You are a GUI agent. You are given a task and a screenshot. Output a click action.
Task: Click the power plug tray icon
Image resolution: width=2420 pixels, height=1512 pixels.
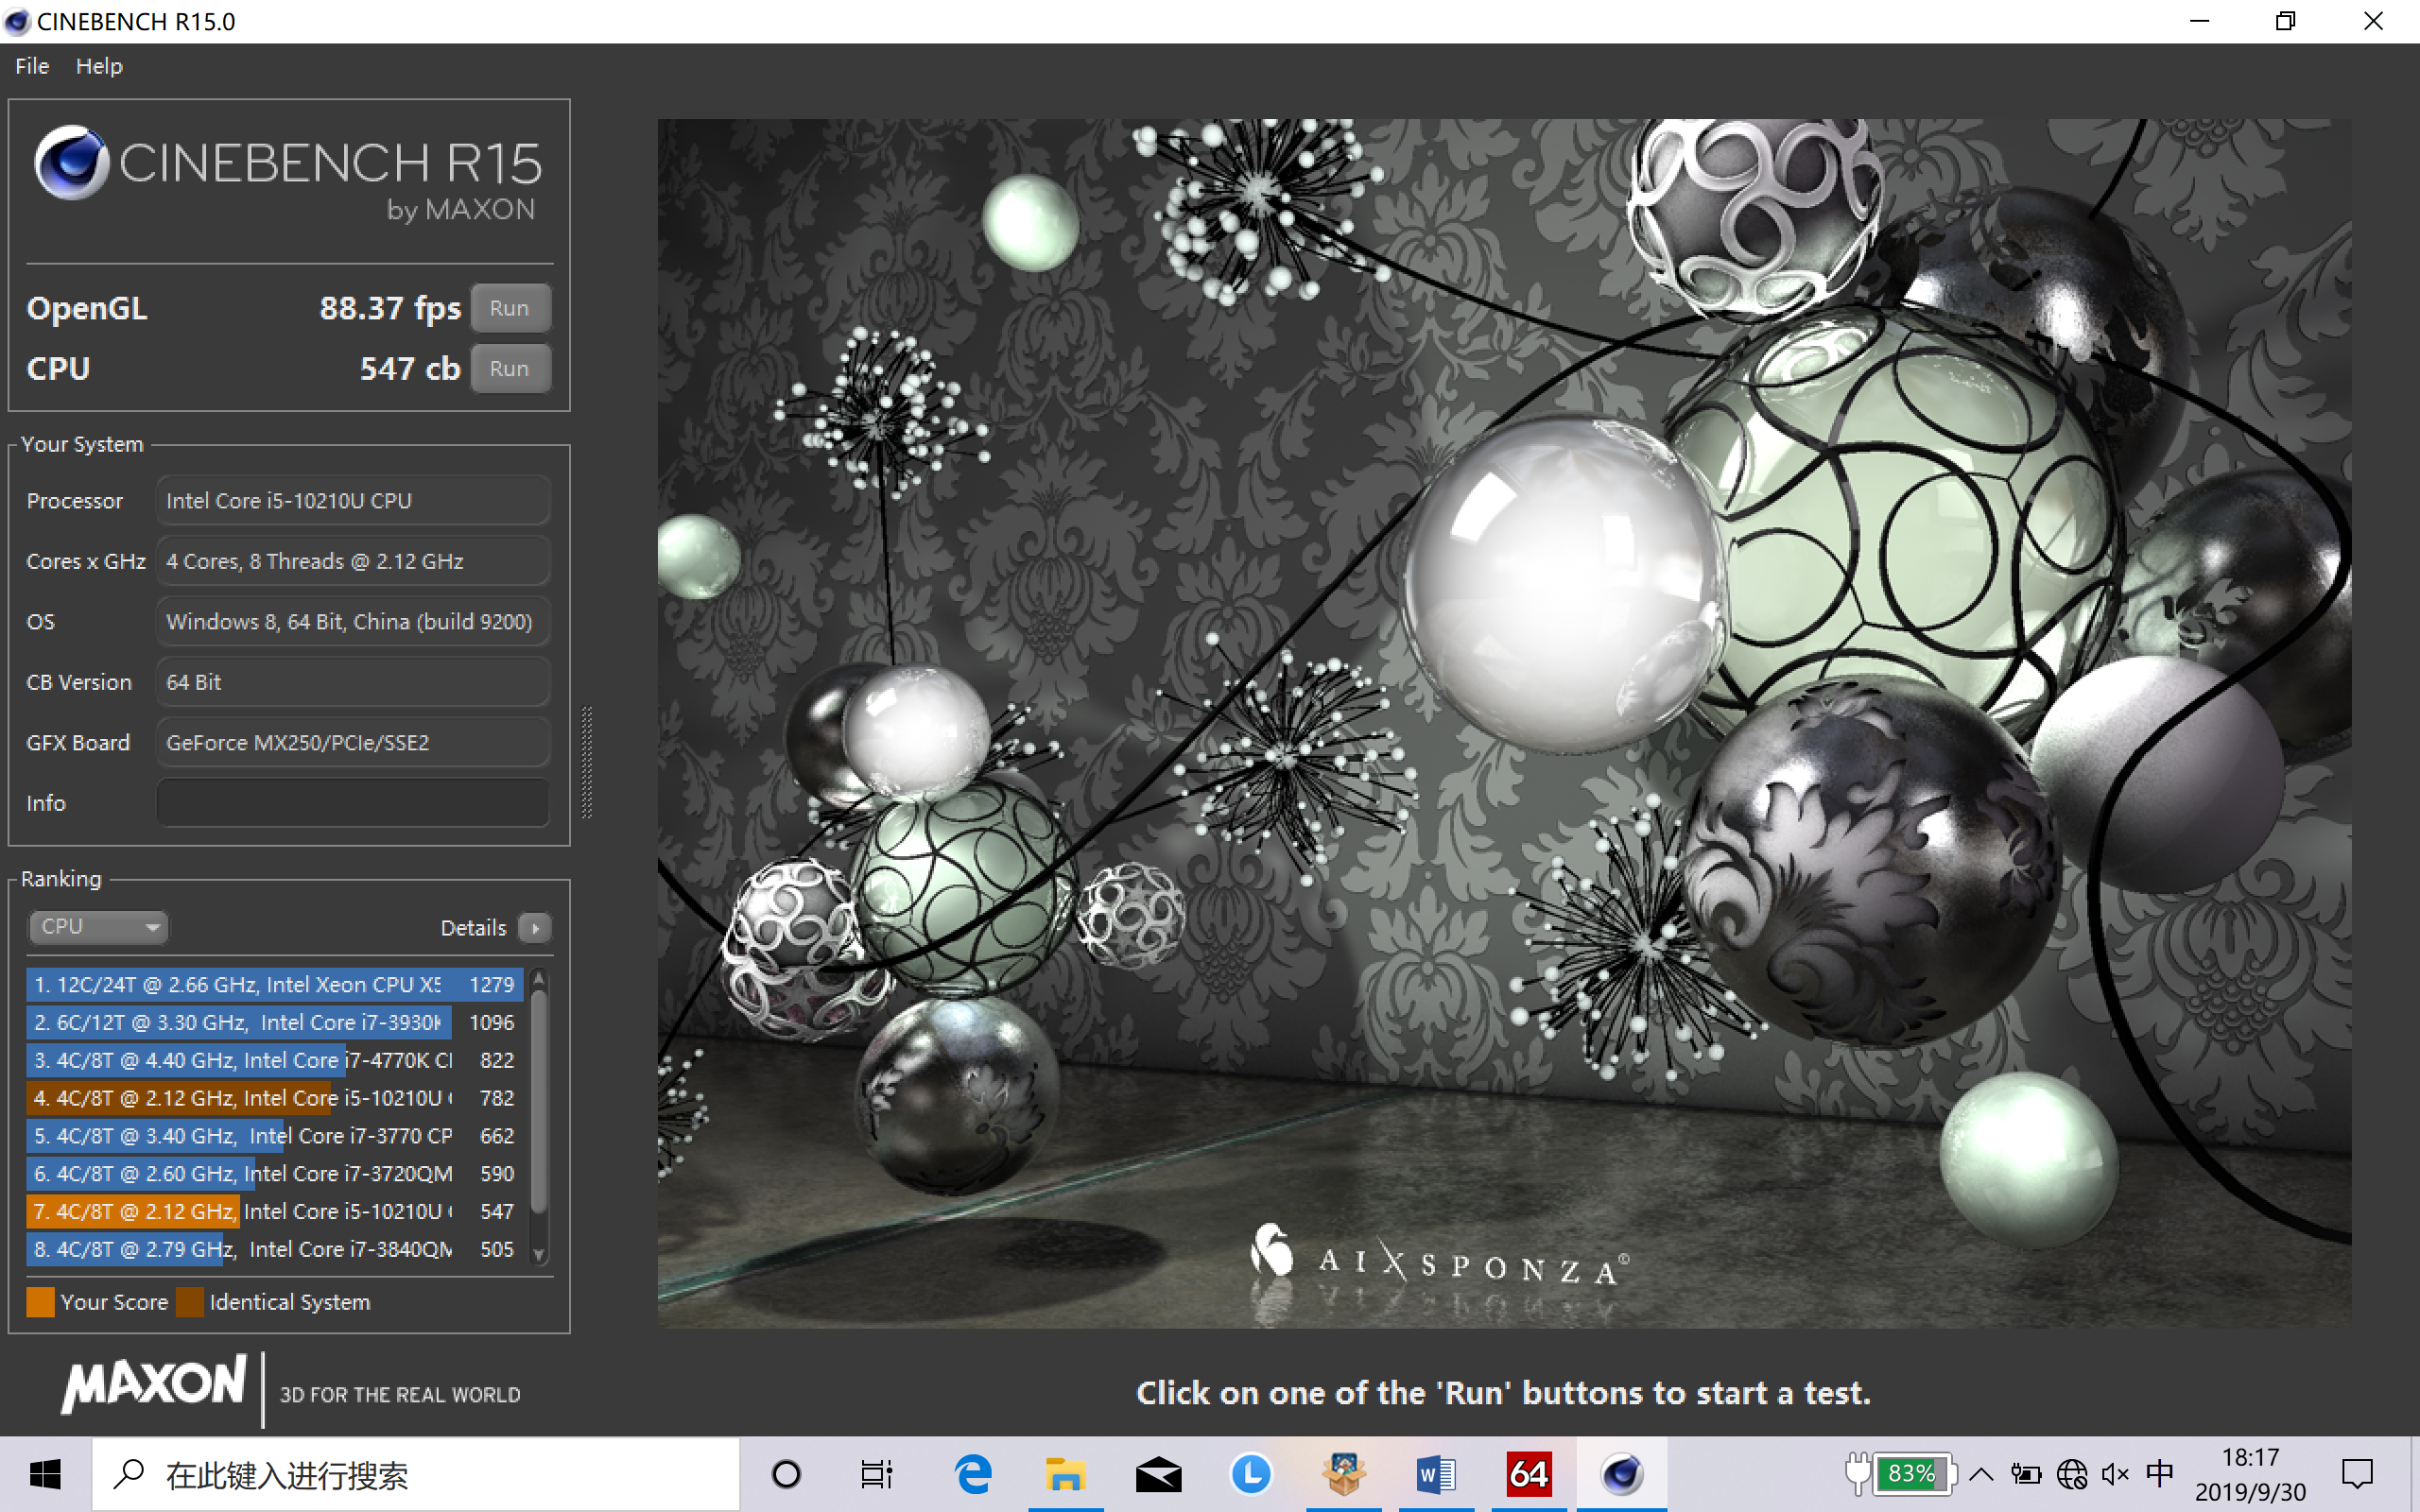tap(1857, 1473)
